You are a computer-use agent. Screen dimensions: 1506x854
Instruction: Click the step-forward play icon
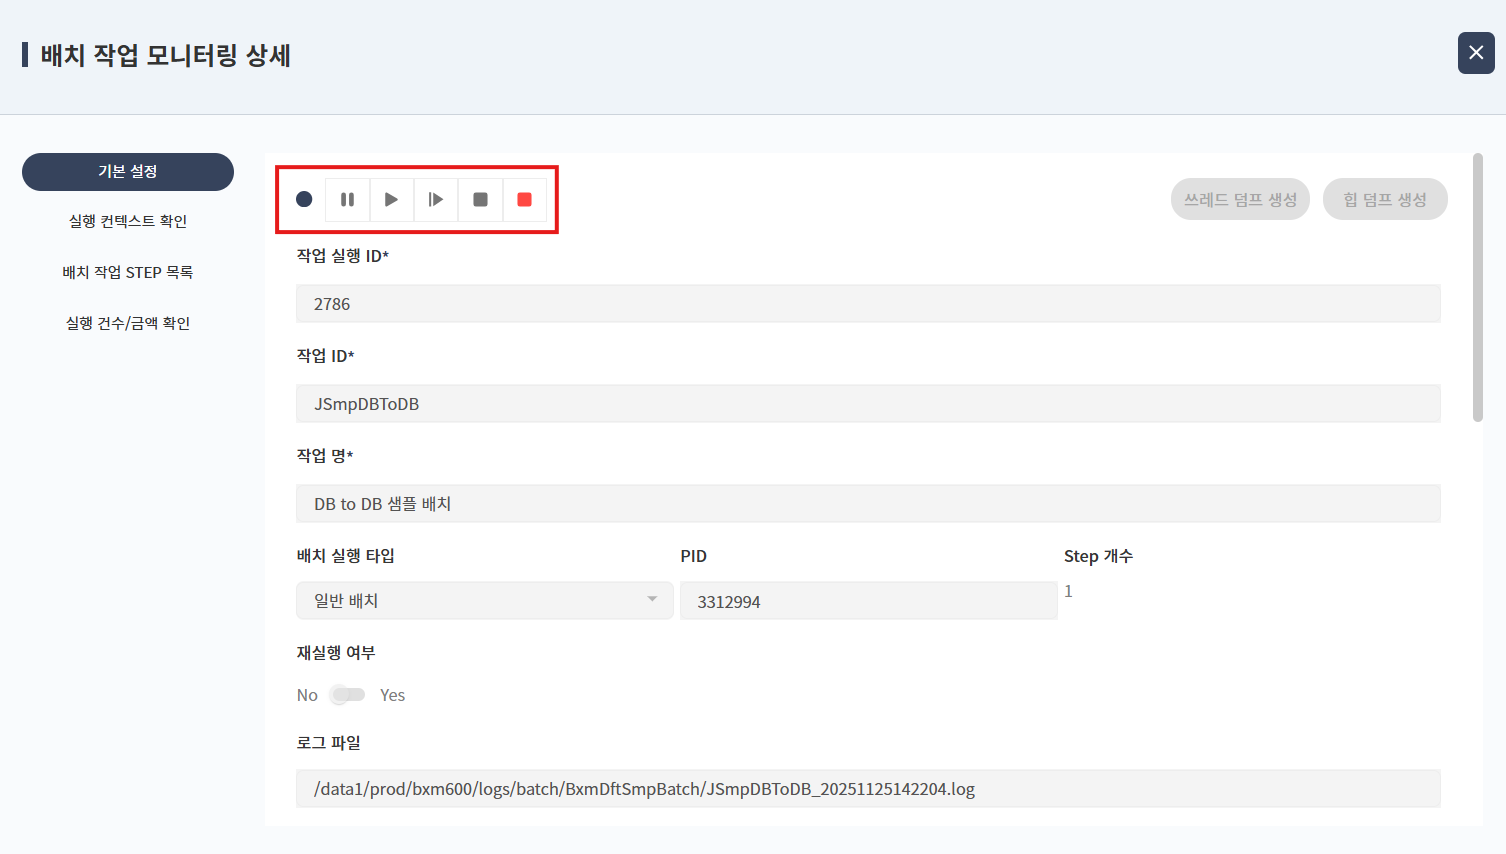(x=436, y=200)
